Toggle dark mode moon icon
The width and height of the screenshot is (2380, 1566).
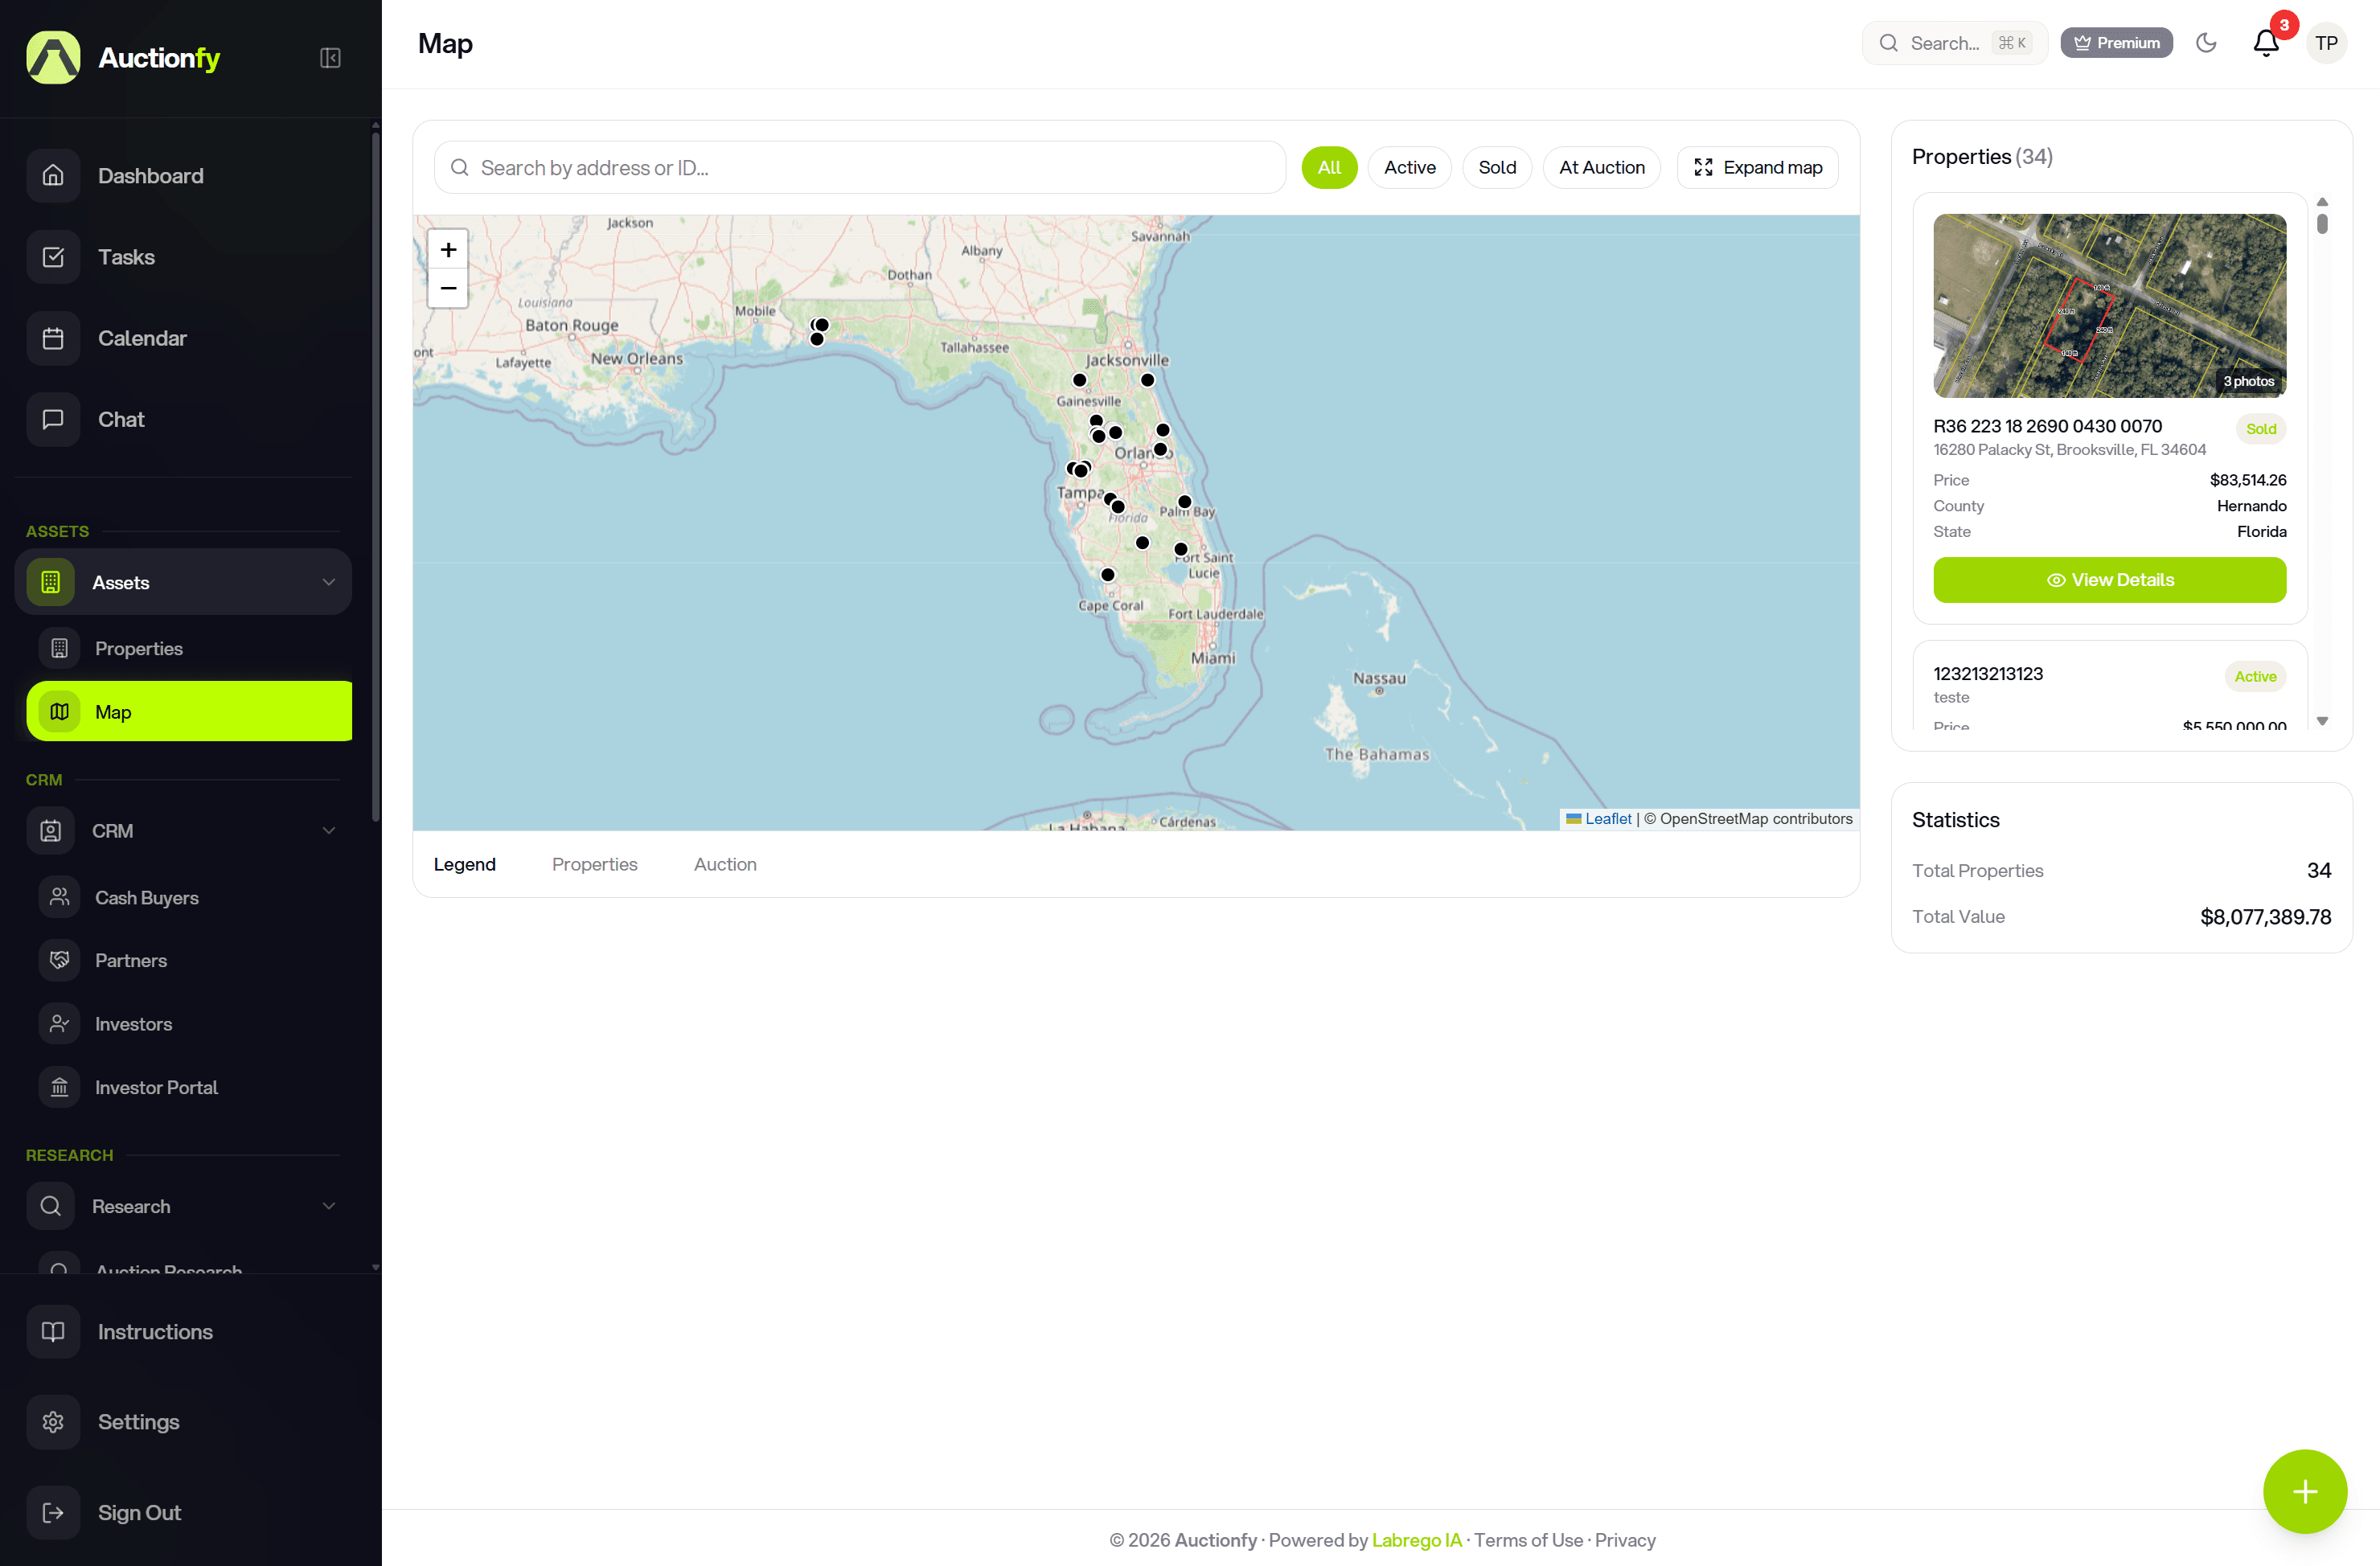[2206, 43]
